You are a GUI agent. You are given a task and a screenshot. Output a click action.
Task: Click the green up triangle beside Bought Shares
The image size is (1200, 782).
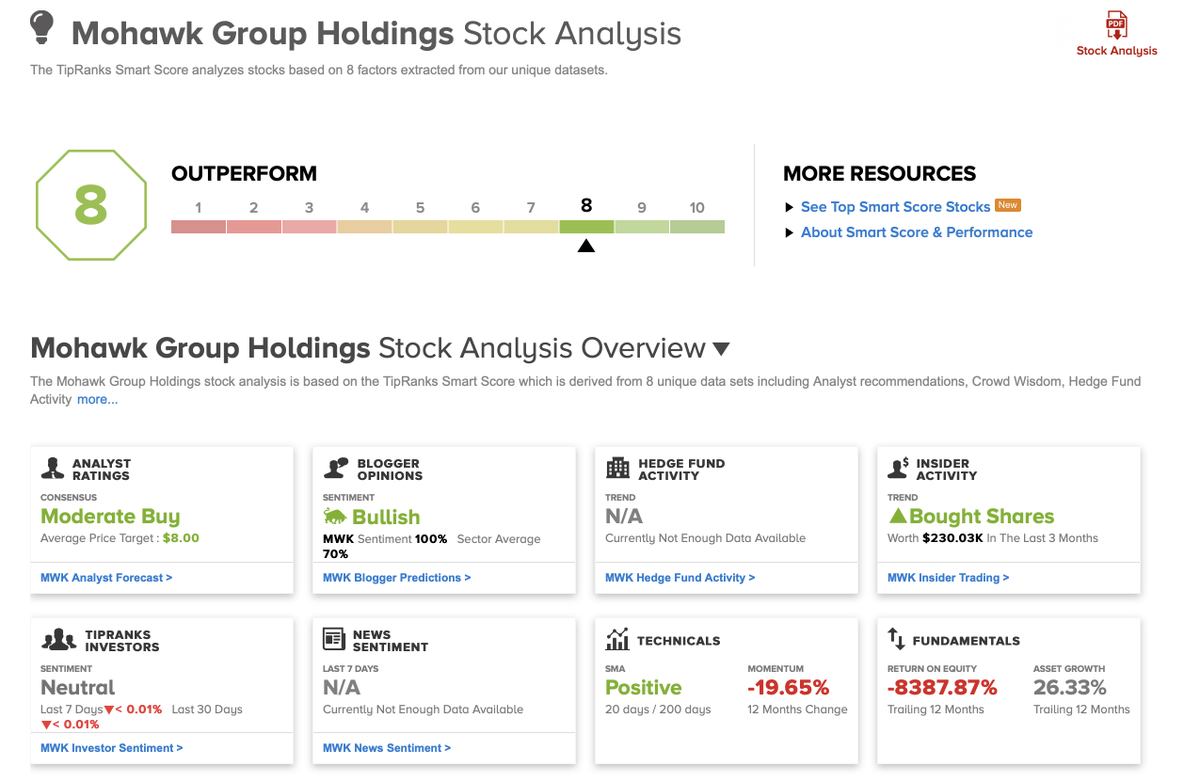tap(897, 516)
